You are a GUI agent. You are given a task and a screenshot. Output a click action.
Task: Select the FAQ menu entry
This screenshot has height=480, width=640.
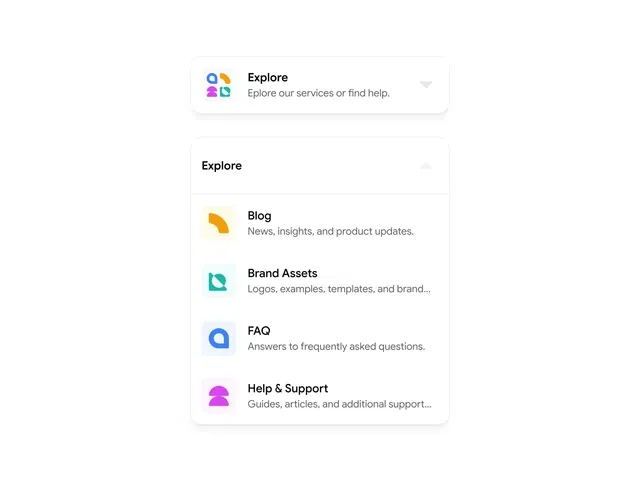coord(320,338)
